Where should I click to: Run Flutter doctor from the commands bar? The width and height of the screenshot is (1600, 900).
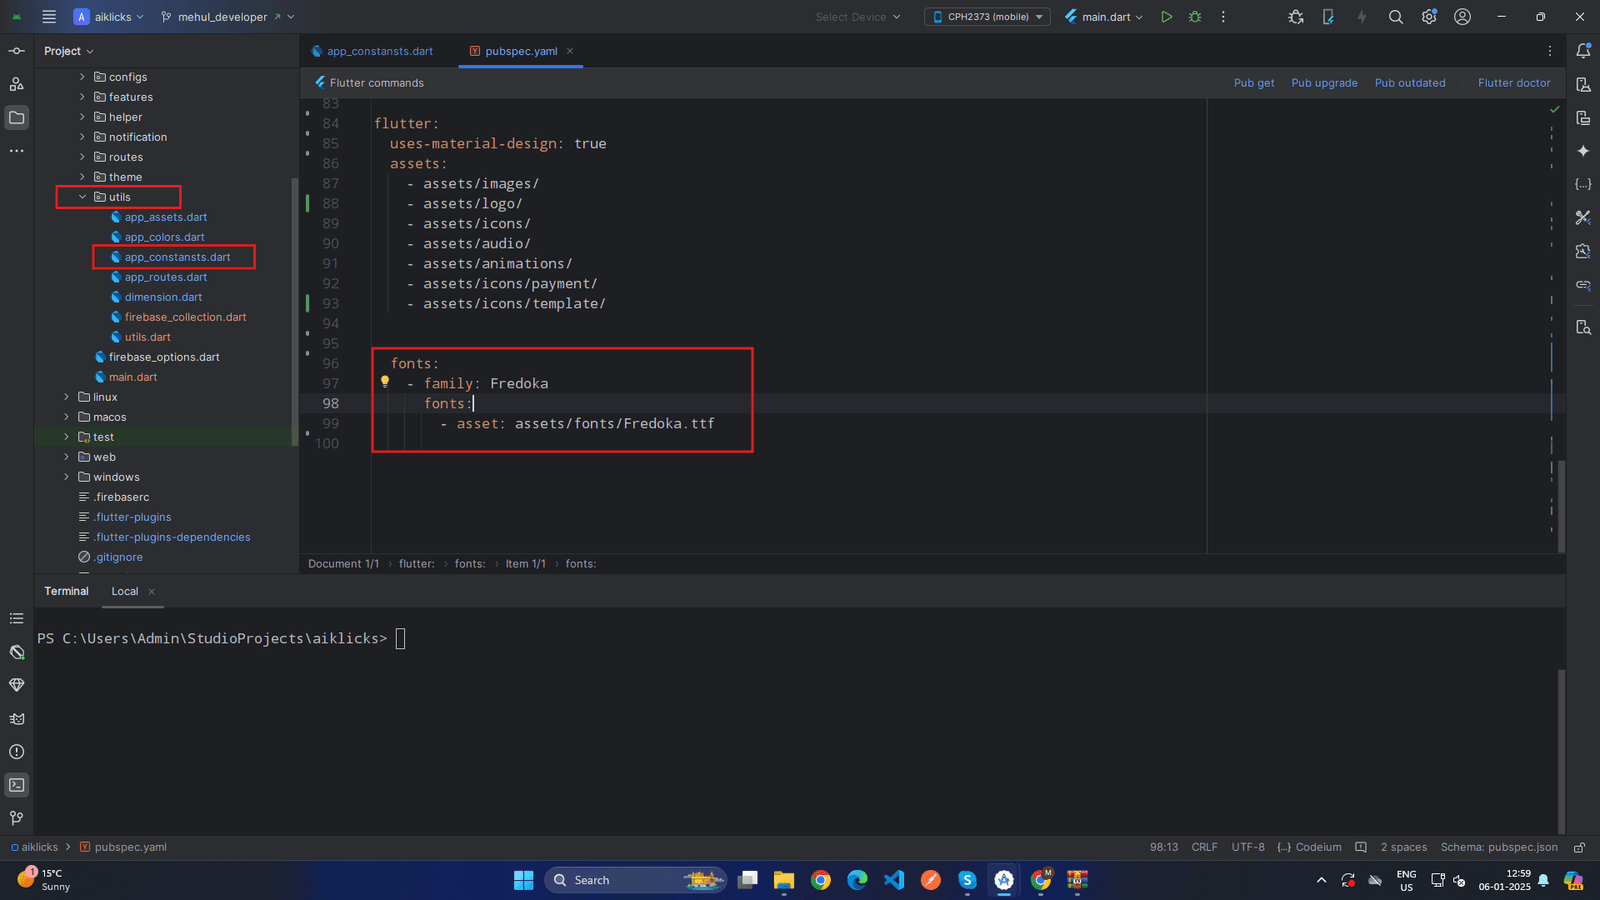1513,83
